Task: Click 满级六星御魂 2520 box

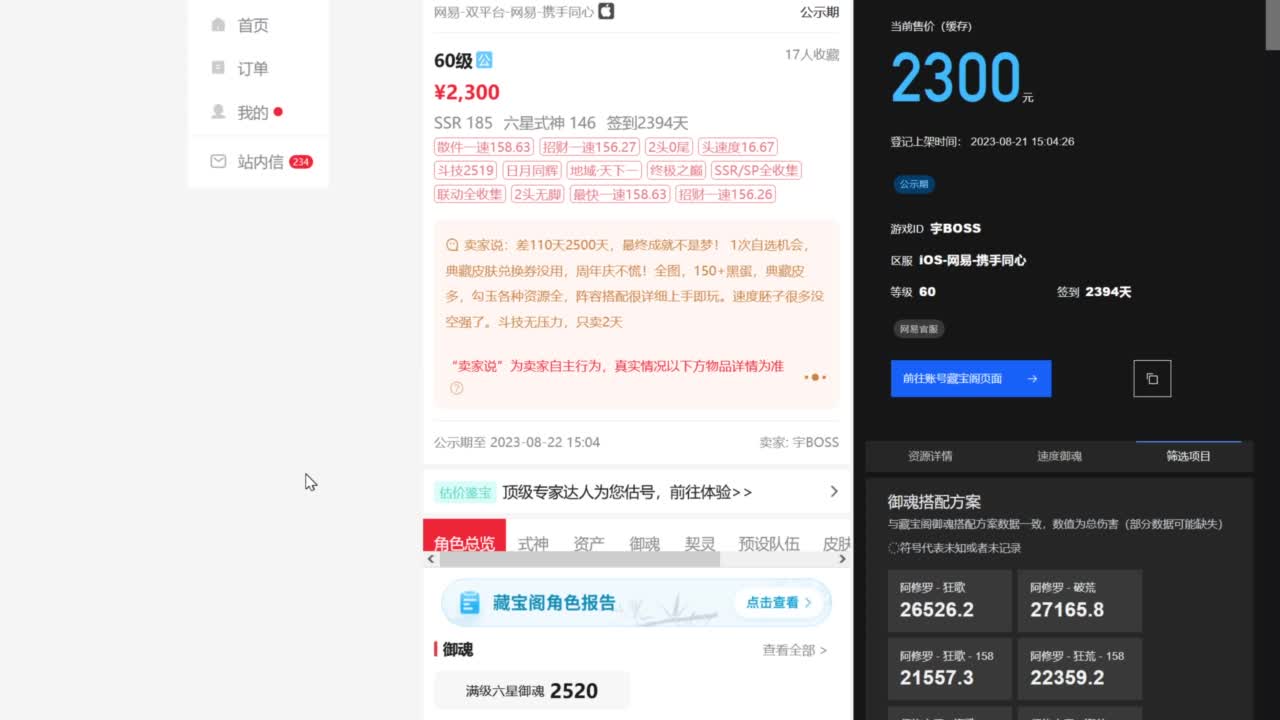Action: 532,691
